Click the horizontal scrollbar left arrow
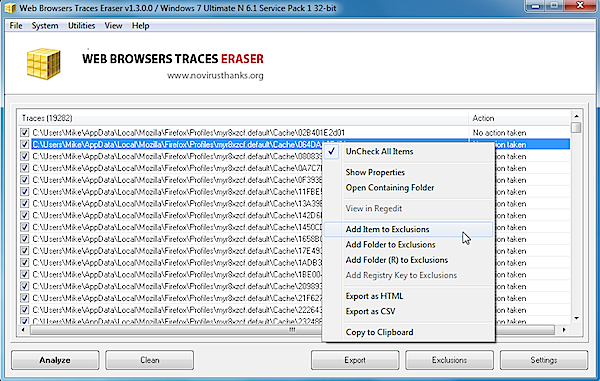 (23, 330)
